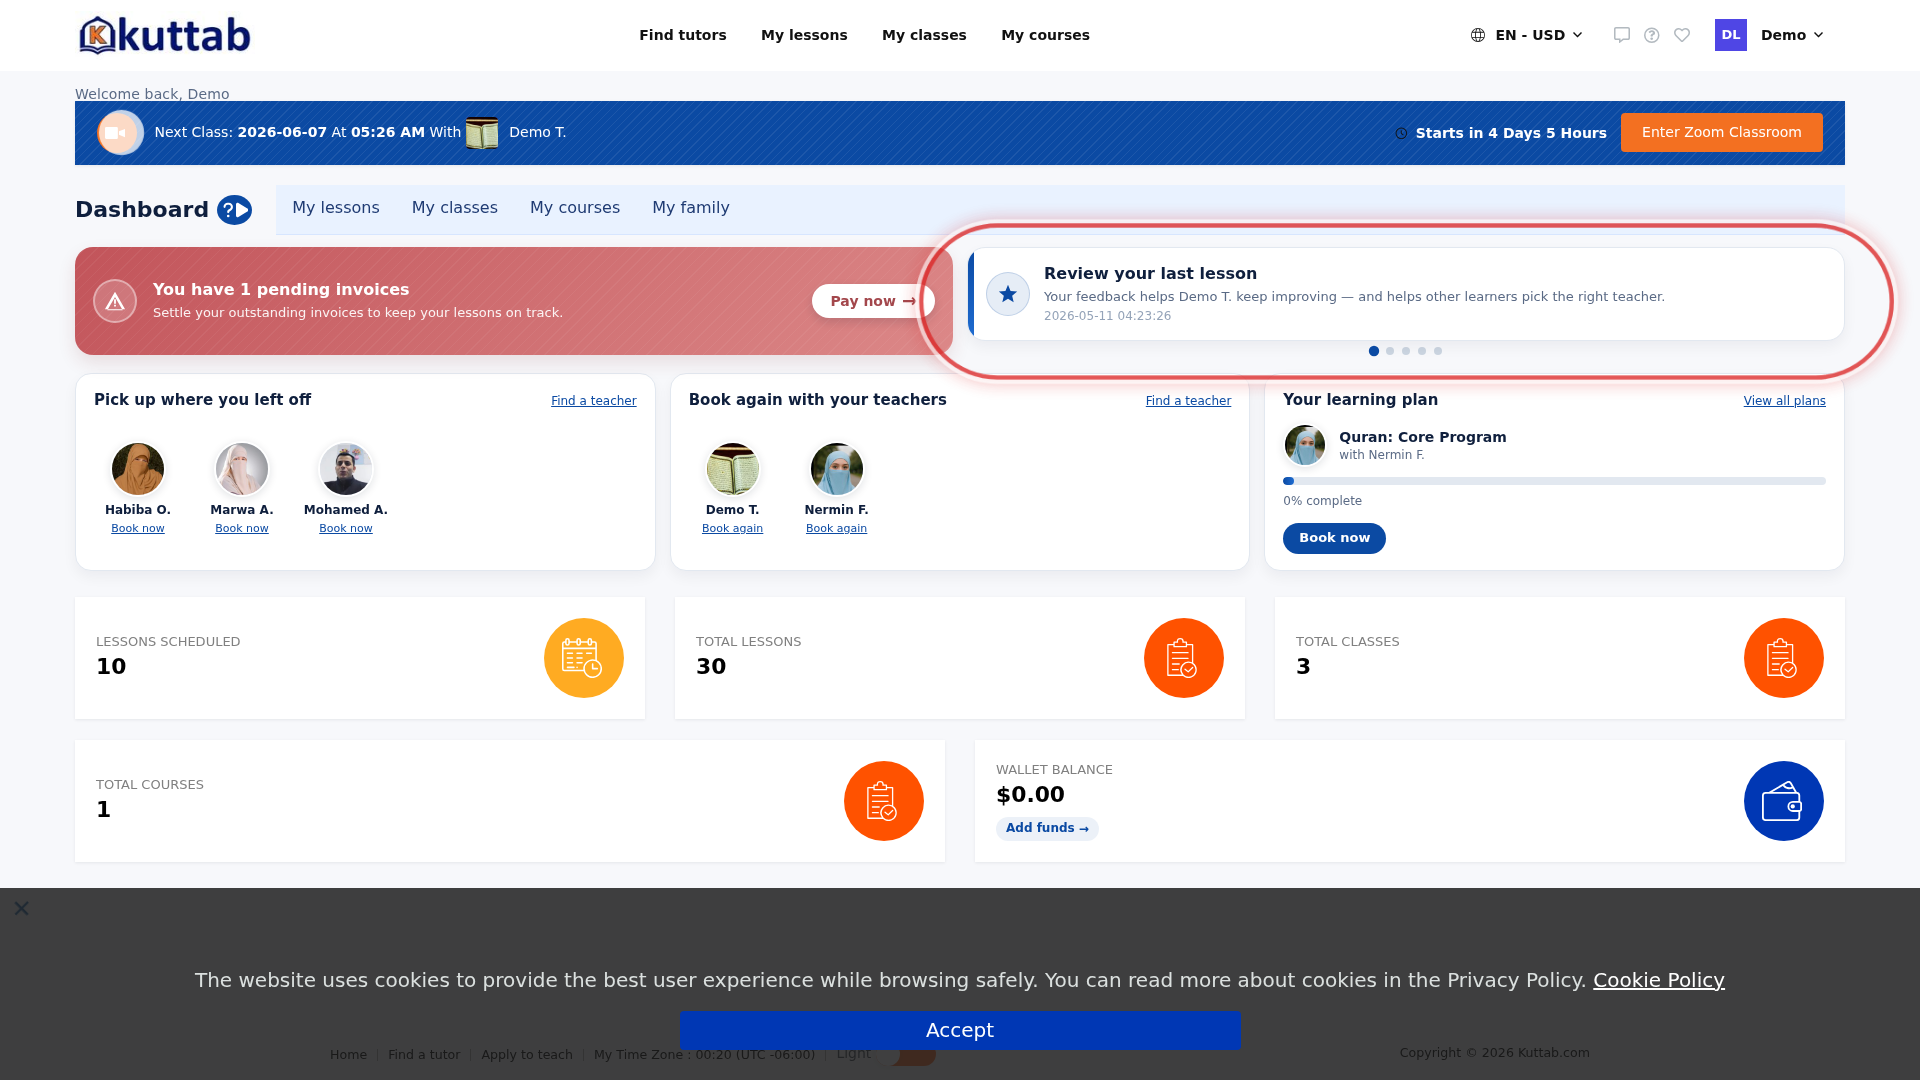Image resolution: width=1920 pixels, height=1080 pixels.
Task: Expand the Demo user account menu
Action: tap(1792, 35)
